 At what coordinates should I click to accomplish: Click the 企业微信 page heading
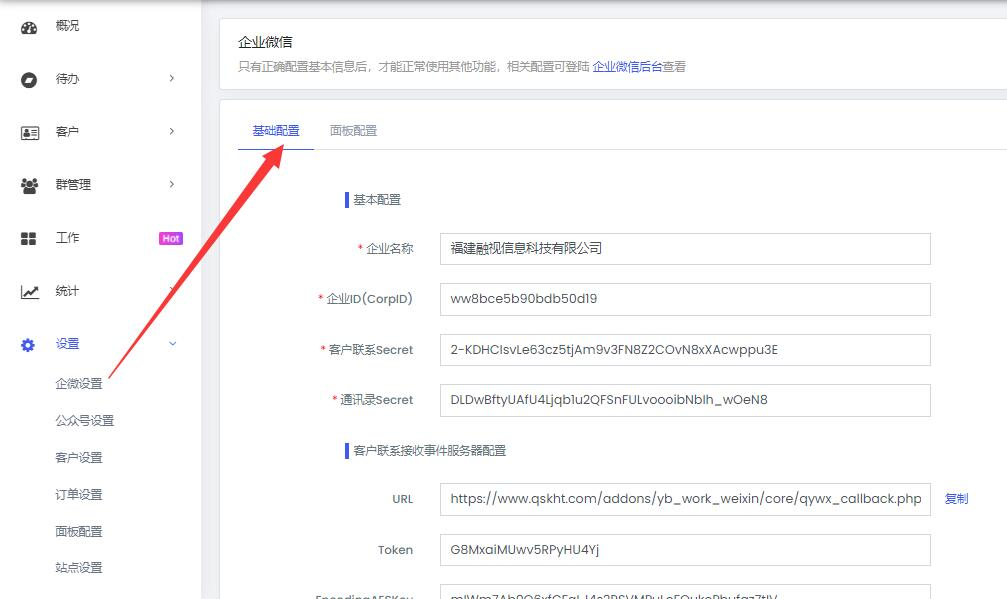click(x=265, y=42)
